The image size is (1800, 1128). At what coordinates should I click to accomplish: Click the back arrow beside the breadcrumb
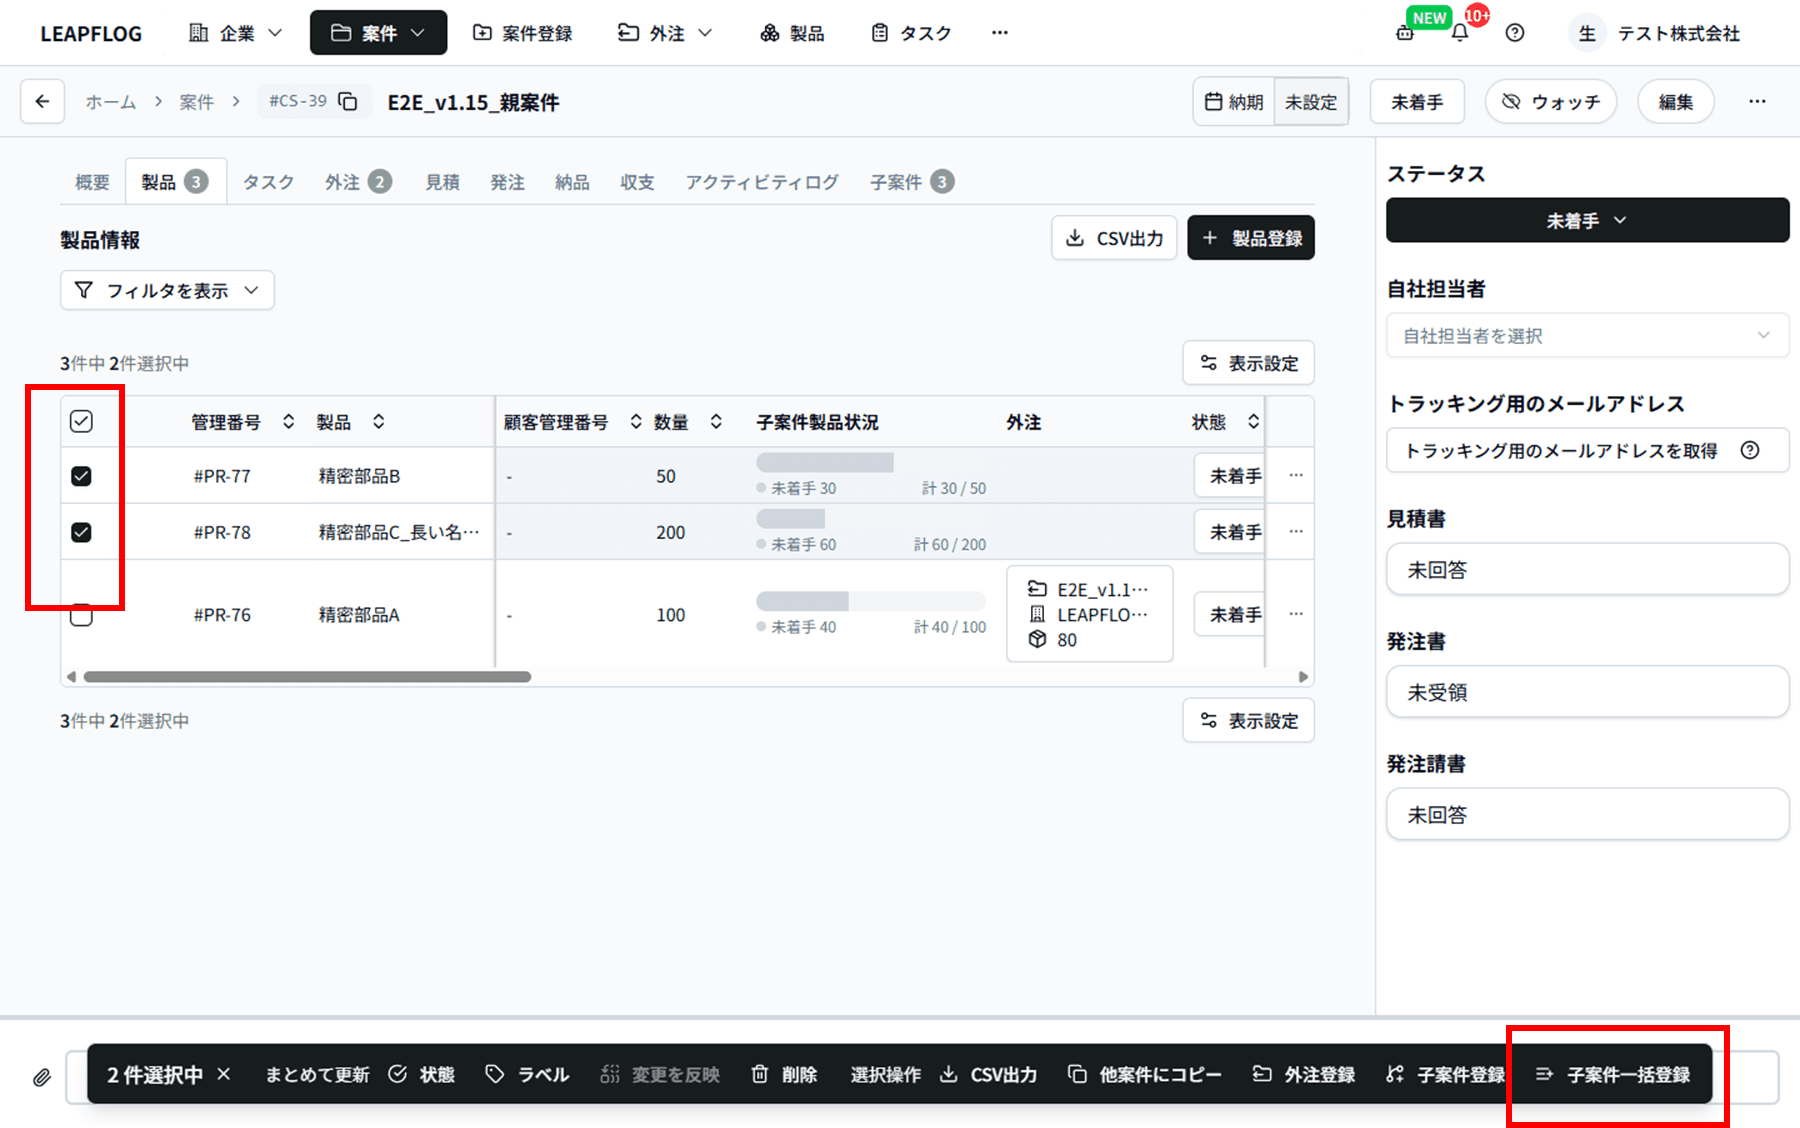pyautogui.click(x=42, y=101)
